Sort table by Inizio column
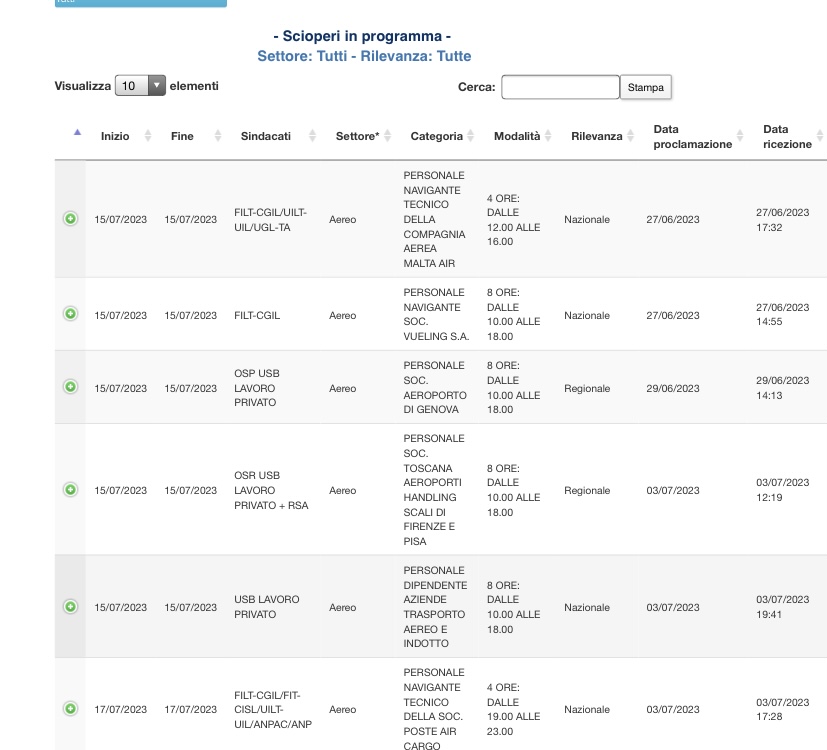The width and height of the screenshot is (827, 750). click(115, 136)
